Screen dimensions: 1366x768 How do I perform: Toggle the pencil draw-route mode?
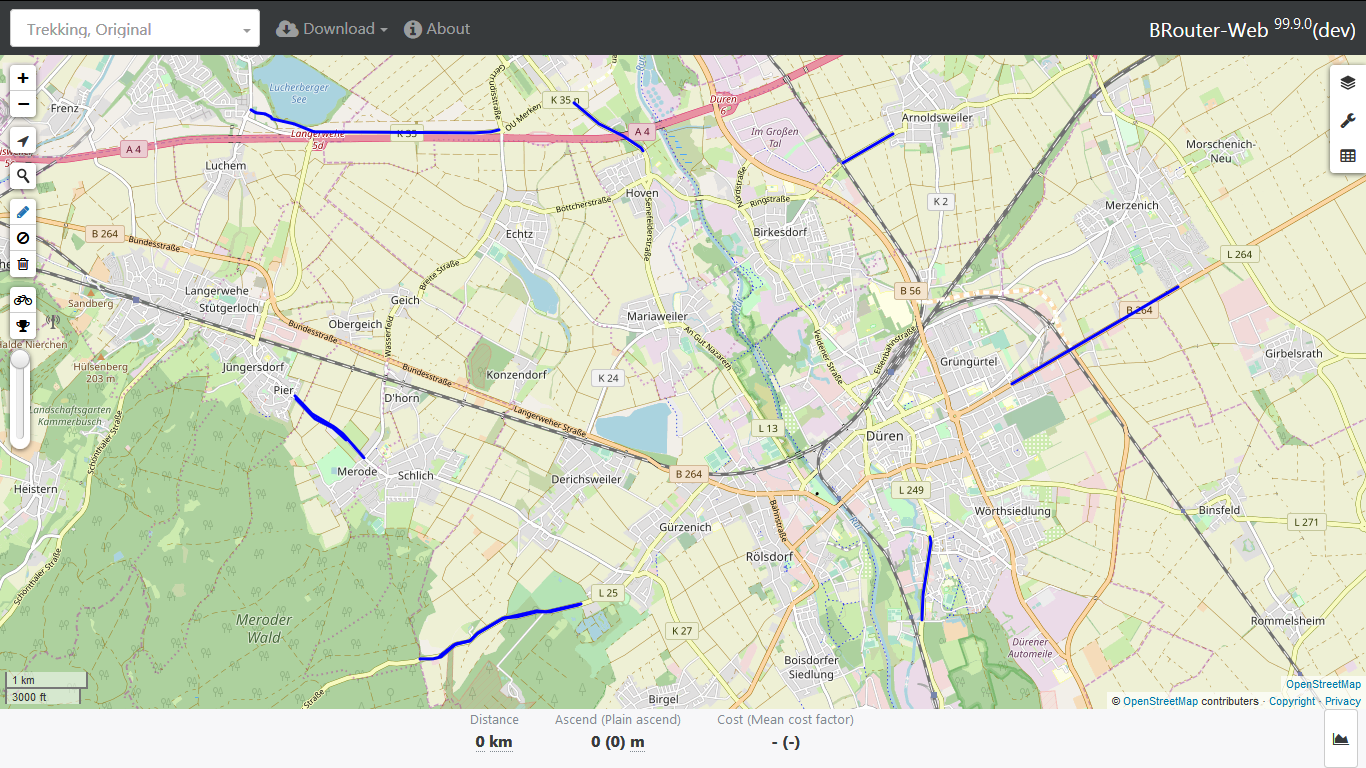click(x=23, y=212)
